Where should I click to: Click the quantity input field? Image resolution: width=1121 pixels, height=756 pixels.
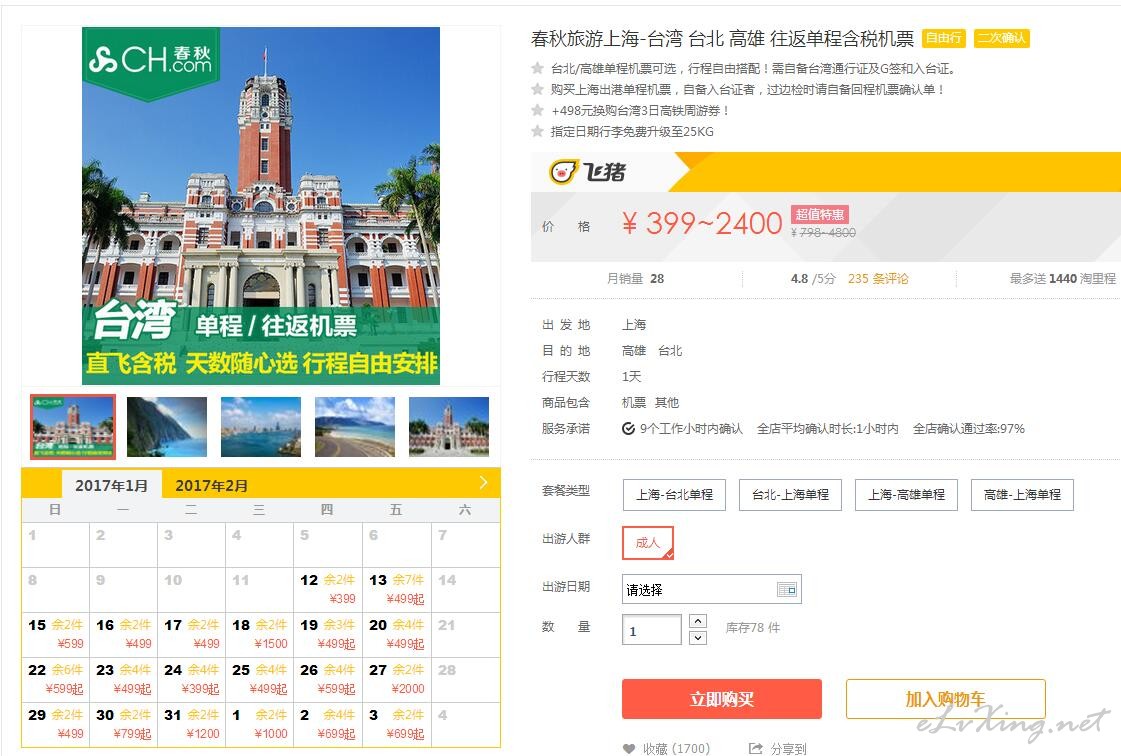click(x=651, y=631)
